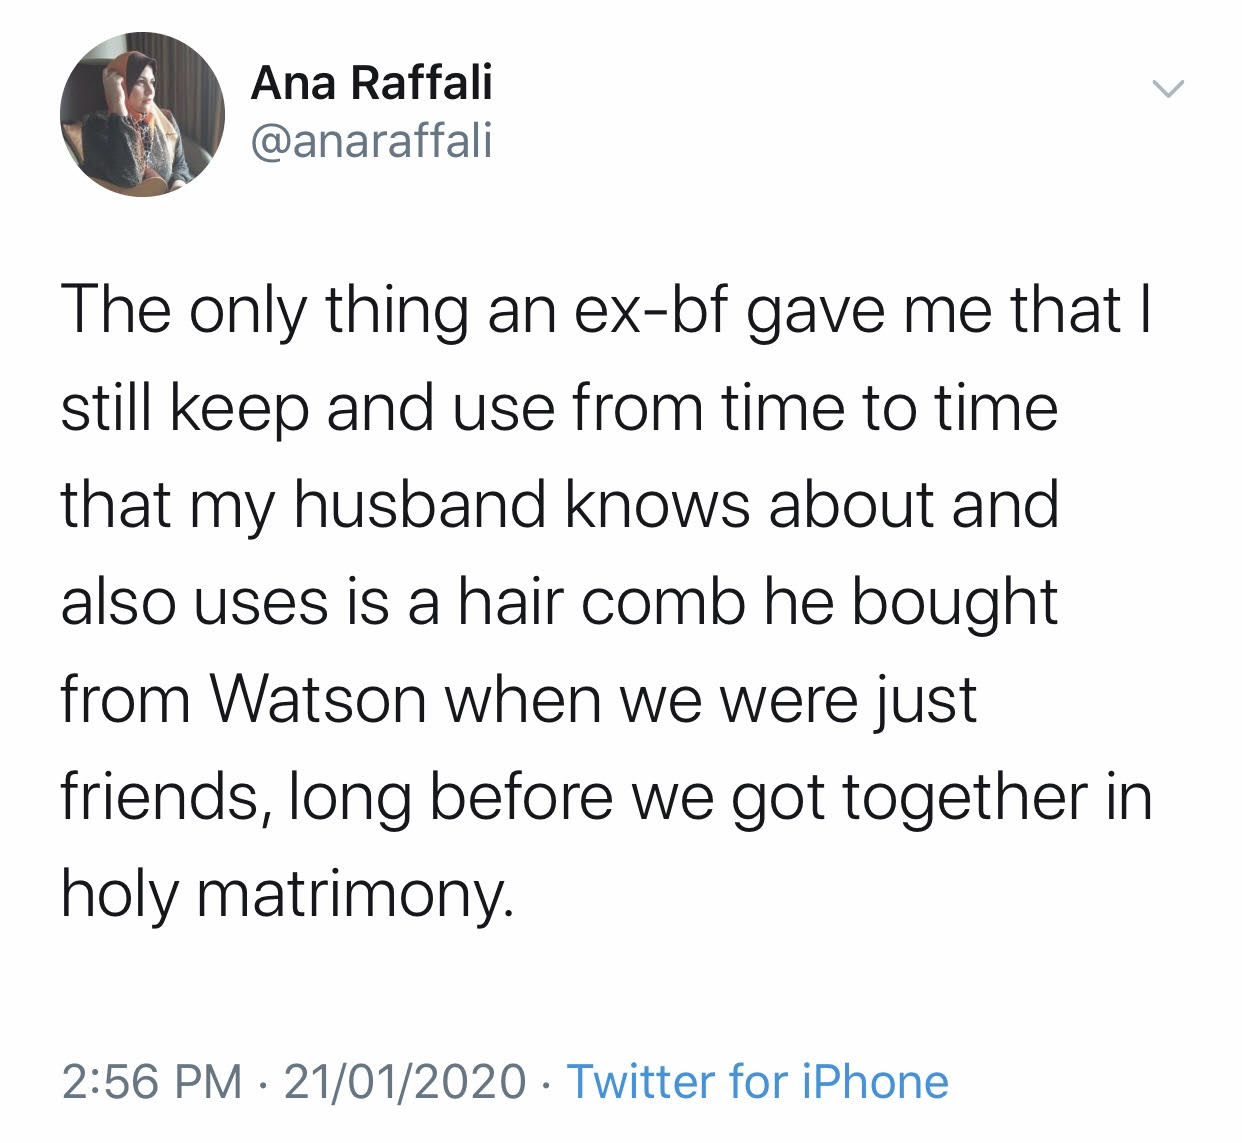The image size is (1242, 1143).
Task: Open the @anaraffali handle link
Action: (371, 141)
